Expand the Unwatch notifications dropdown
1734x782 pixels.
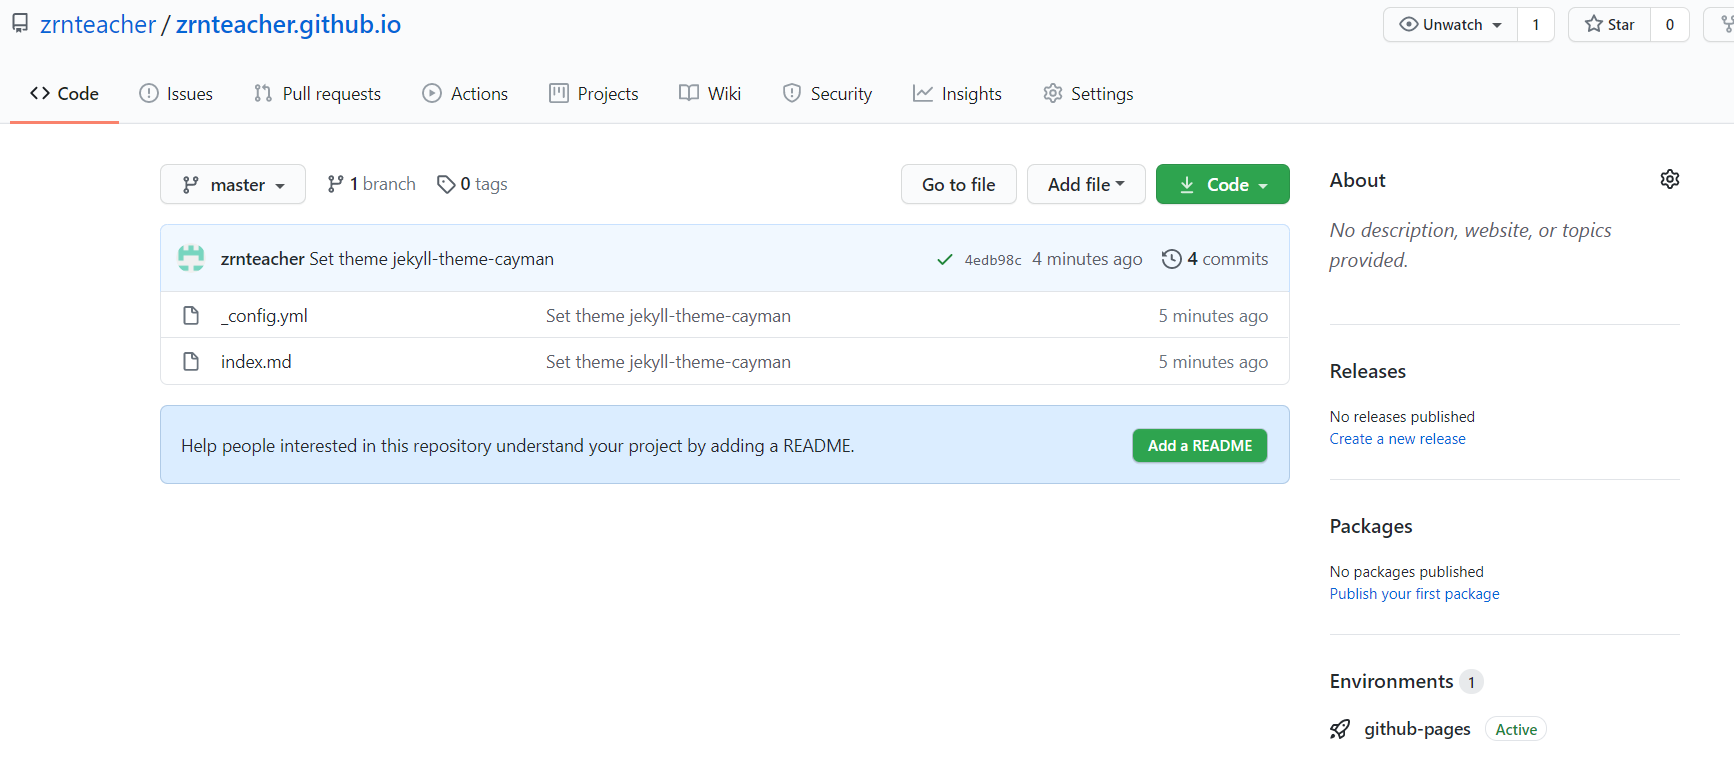point(1450,25)
